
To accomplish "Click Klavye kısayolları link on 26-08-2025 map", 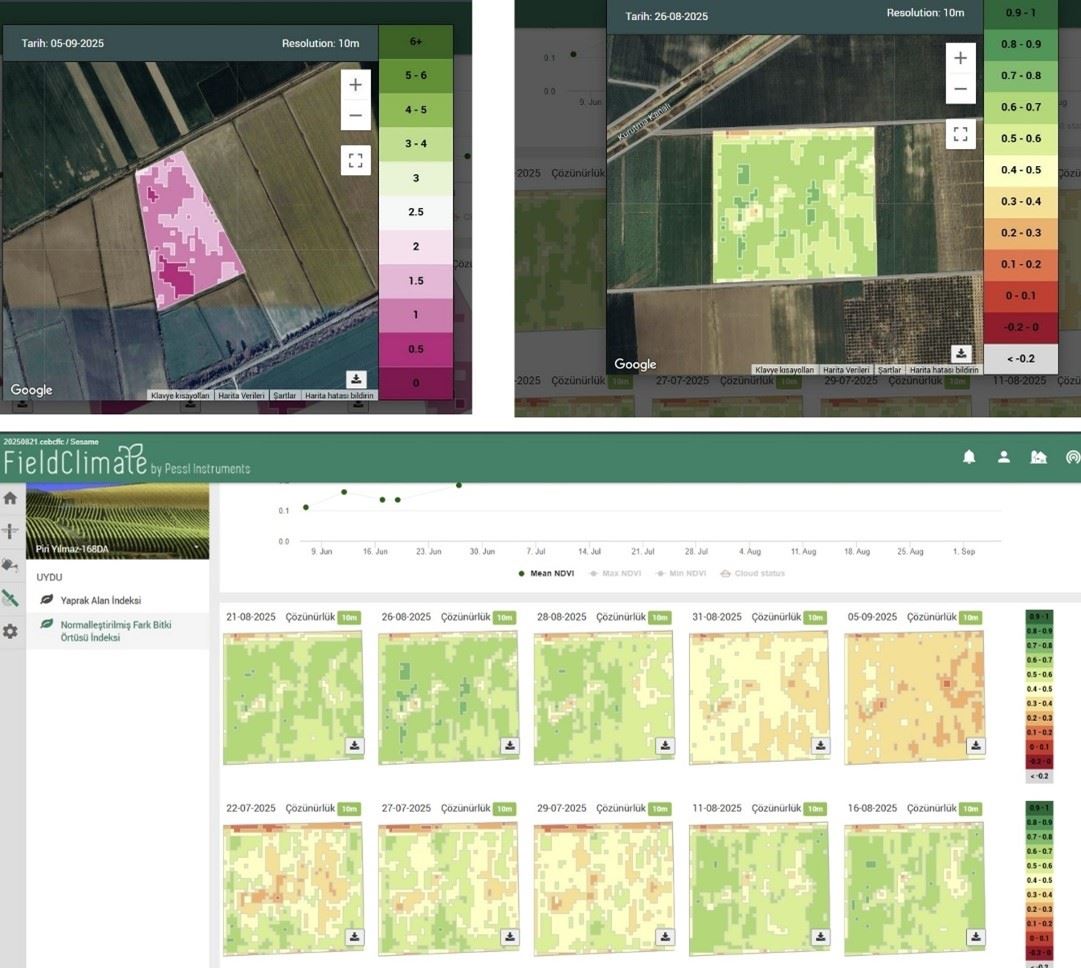I will click(784, 370).
